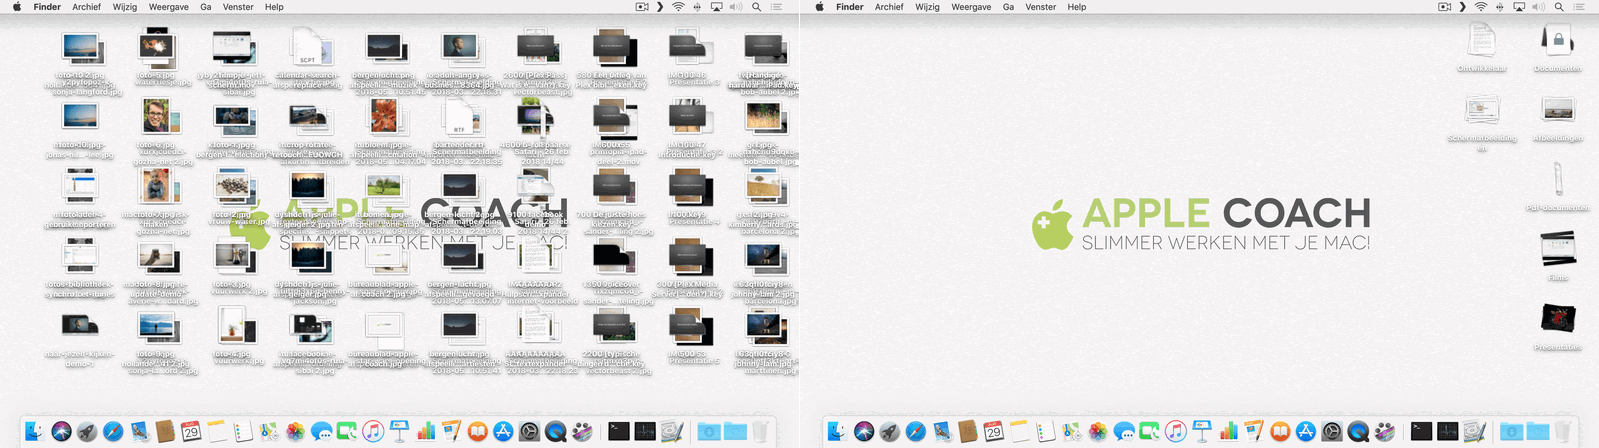Select the pebbles photo foto-2.jpg
This screenshot has height=448, width=1599.
point(232,187)
